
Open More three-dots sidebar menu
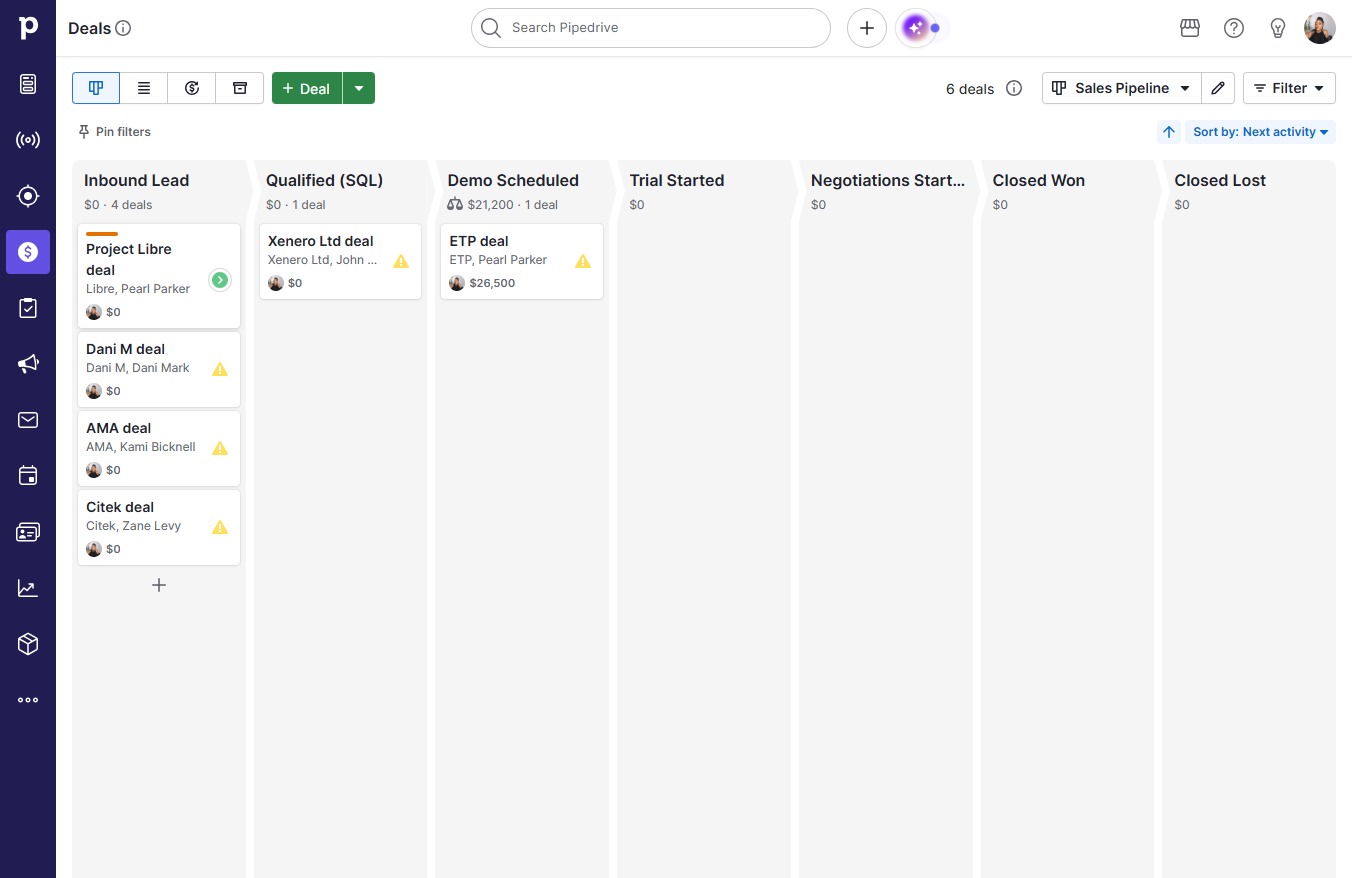[28, 700]
